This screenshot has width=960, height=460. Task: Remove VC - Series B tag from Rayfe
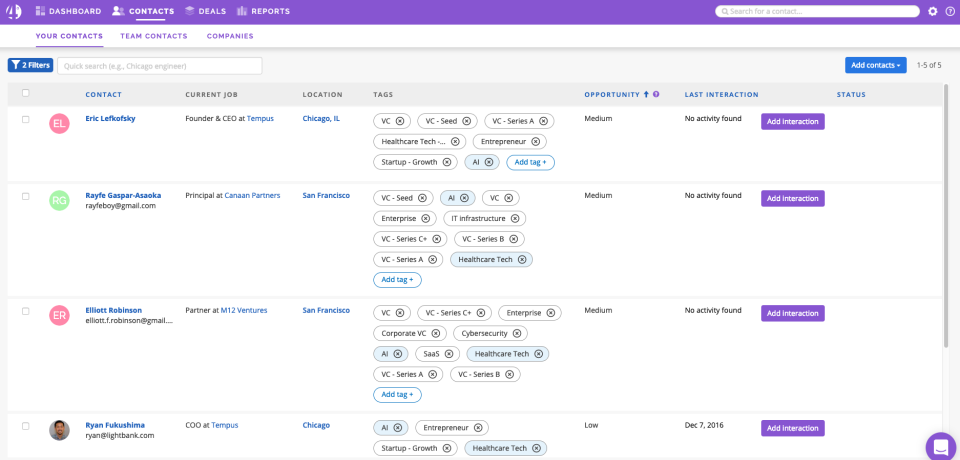point(513,239)
